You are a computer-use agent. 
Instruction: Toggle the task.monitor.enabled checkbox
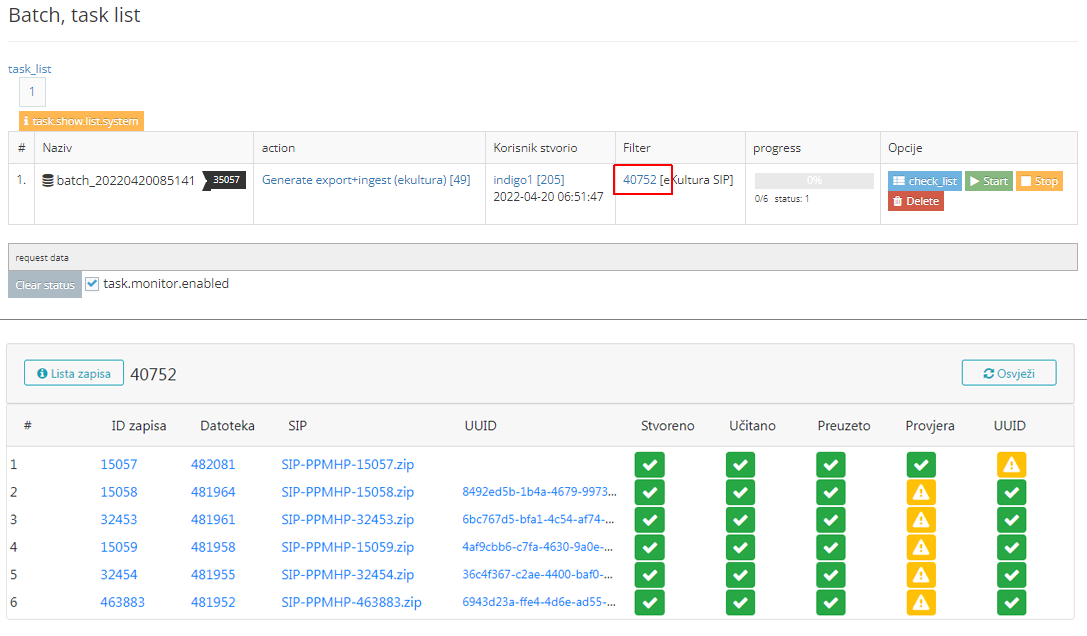tap(92, 284)
